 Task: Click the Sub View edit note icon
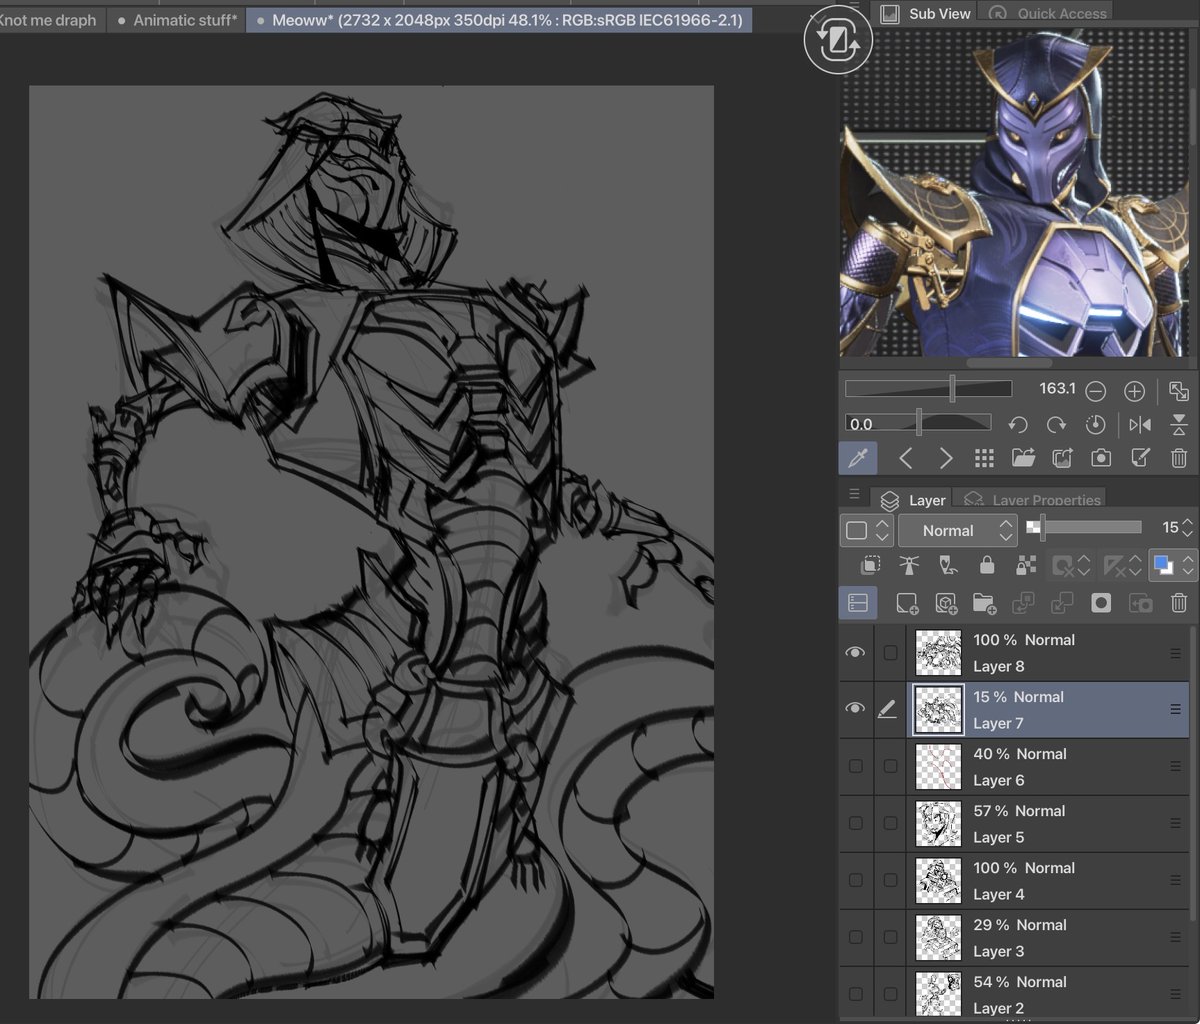tap(1140, 458)
